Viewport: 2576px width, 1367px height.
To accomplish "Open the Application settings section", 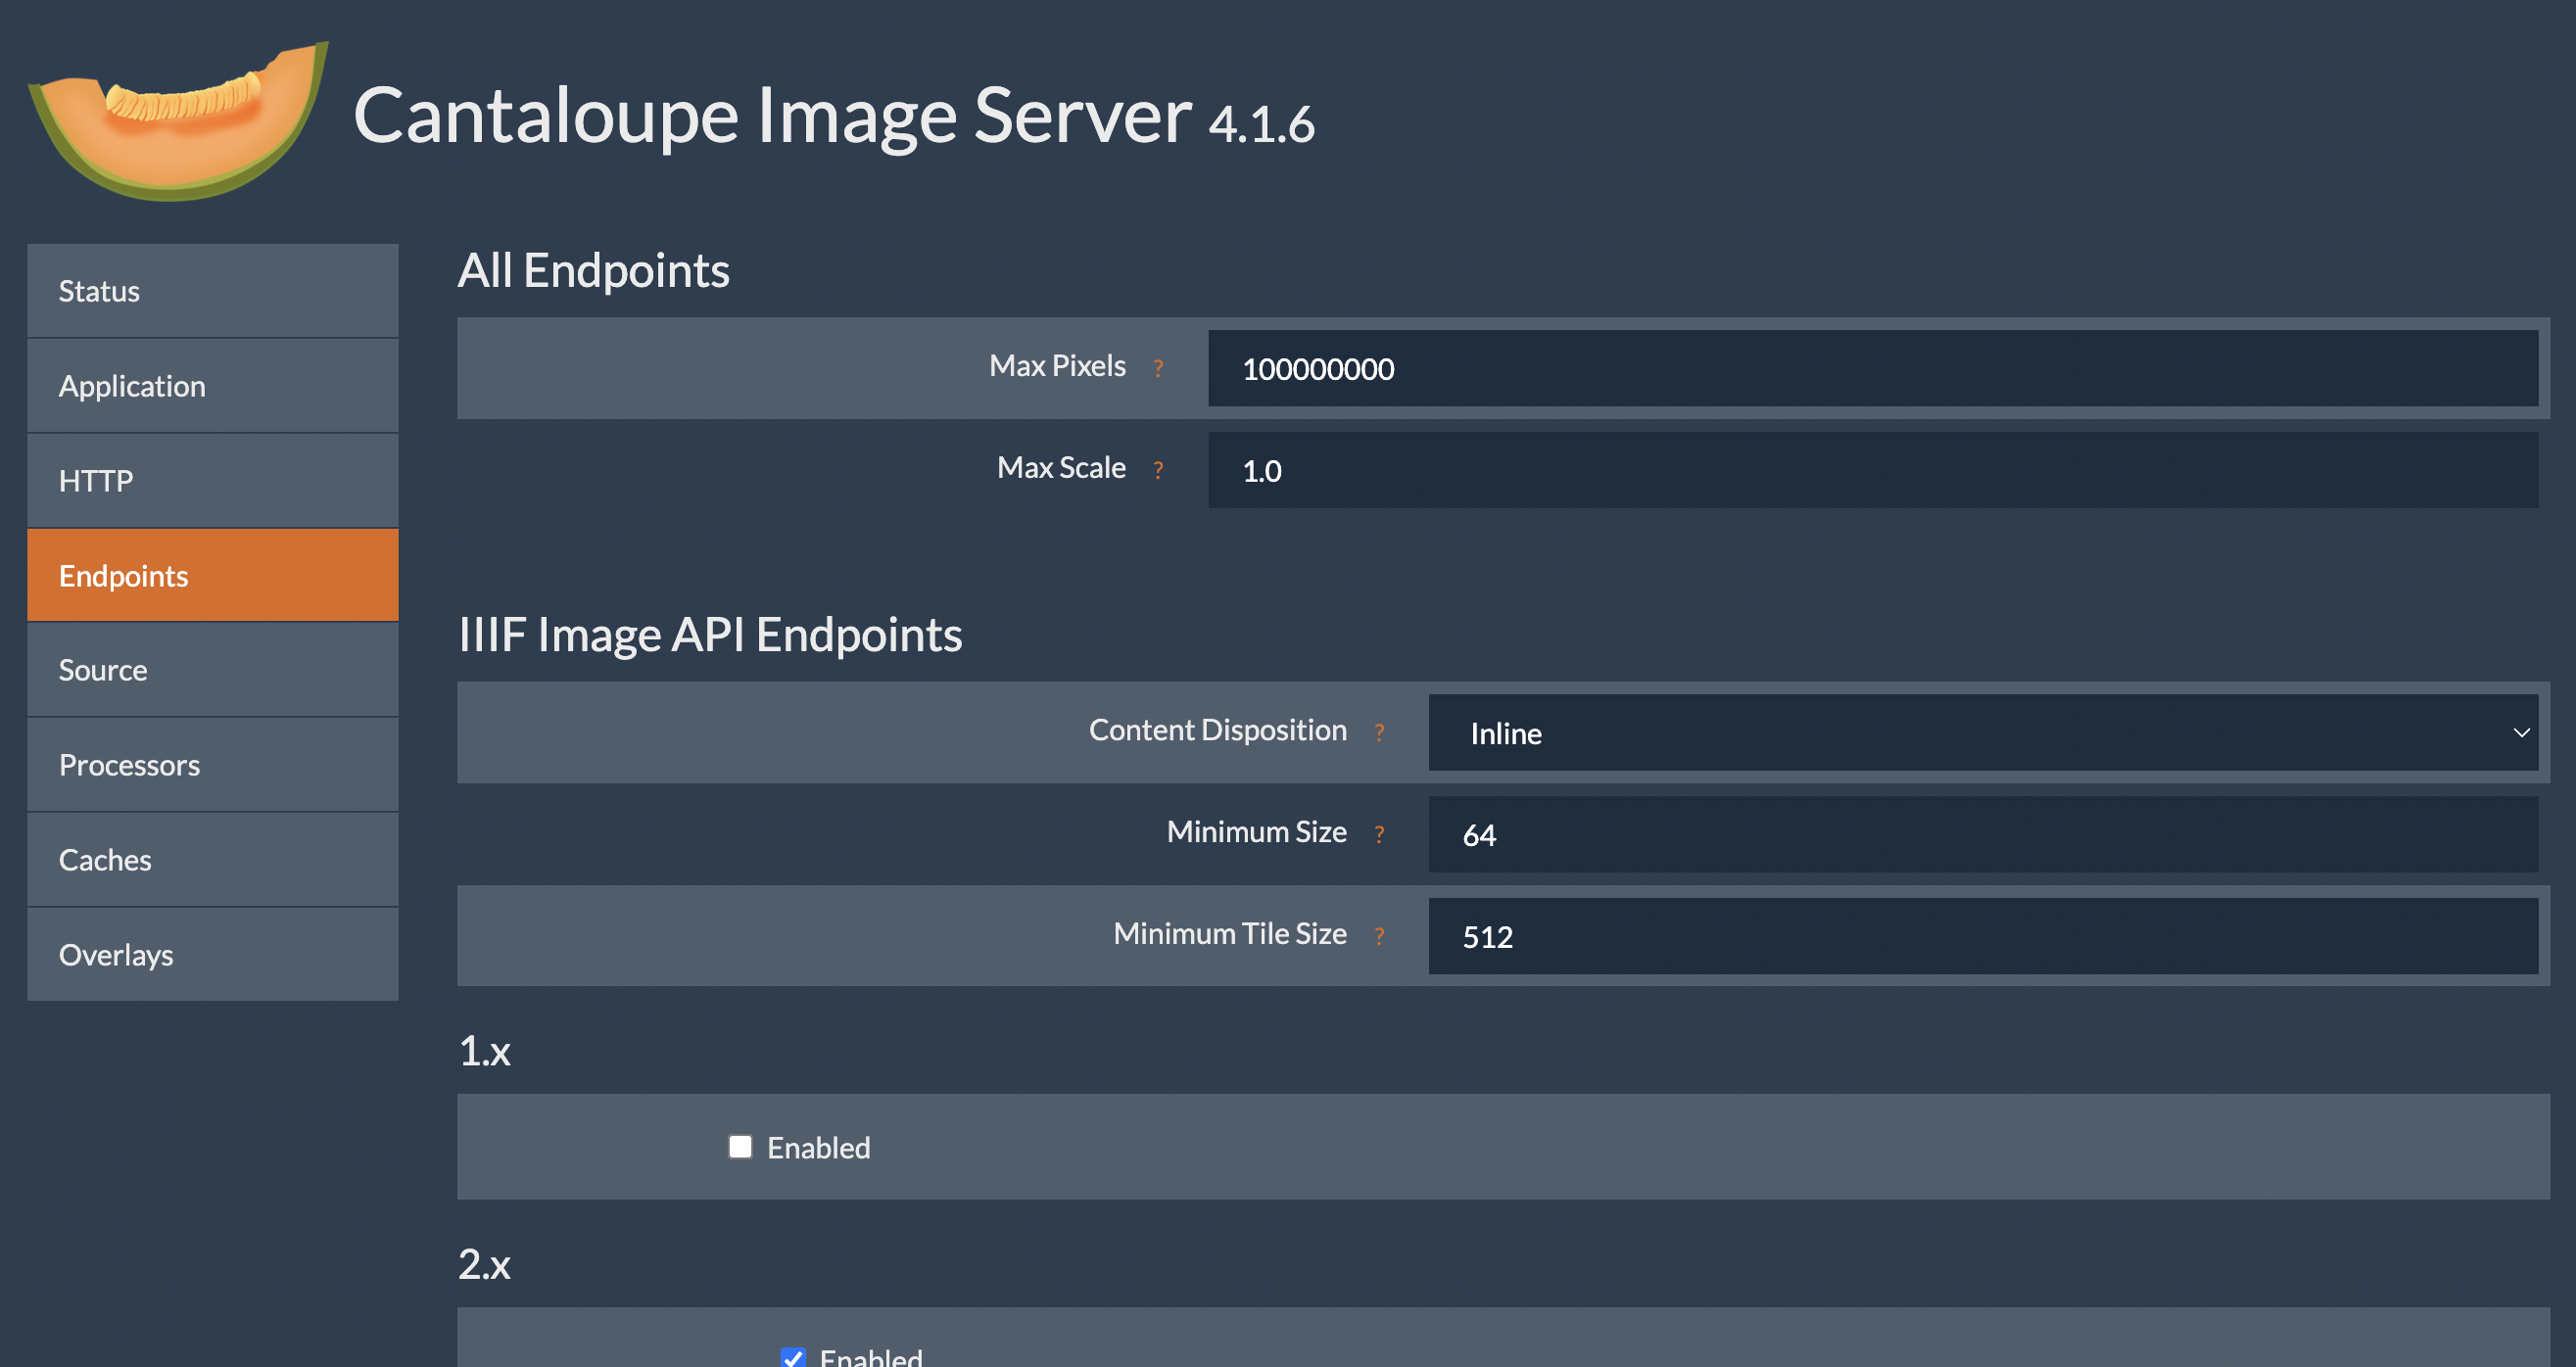I will tap(213, 386).
